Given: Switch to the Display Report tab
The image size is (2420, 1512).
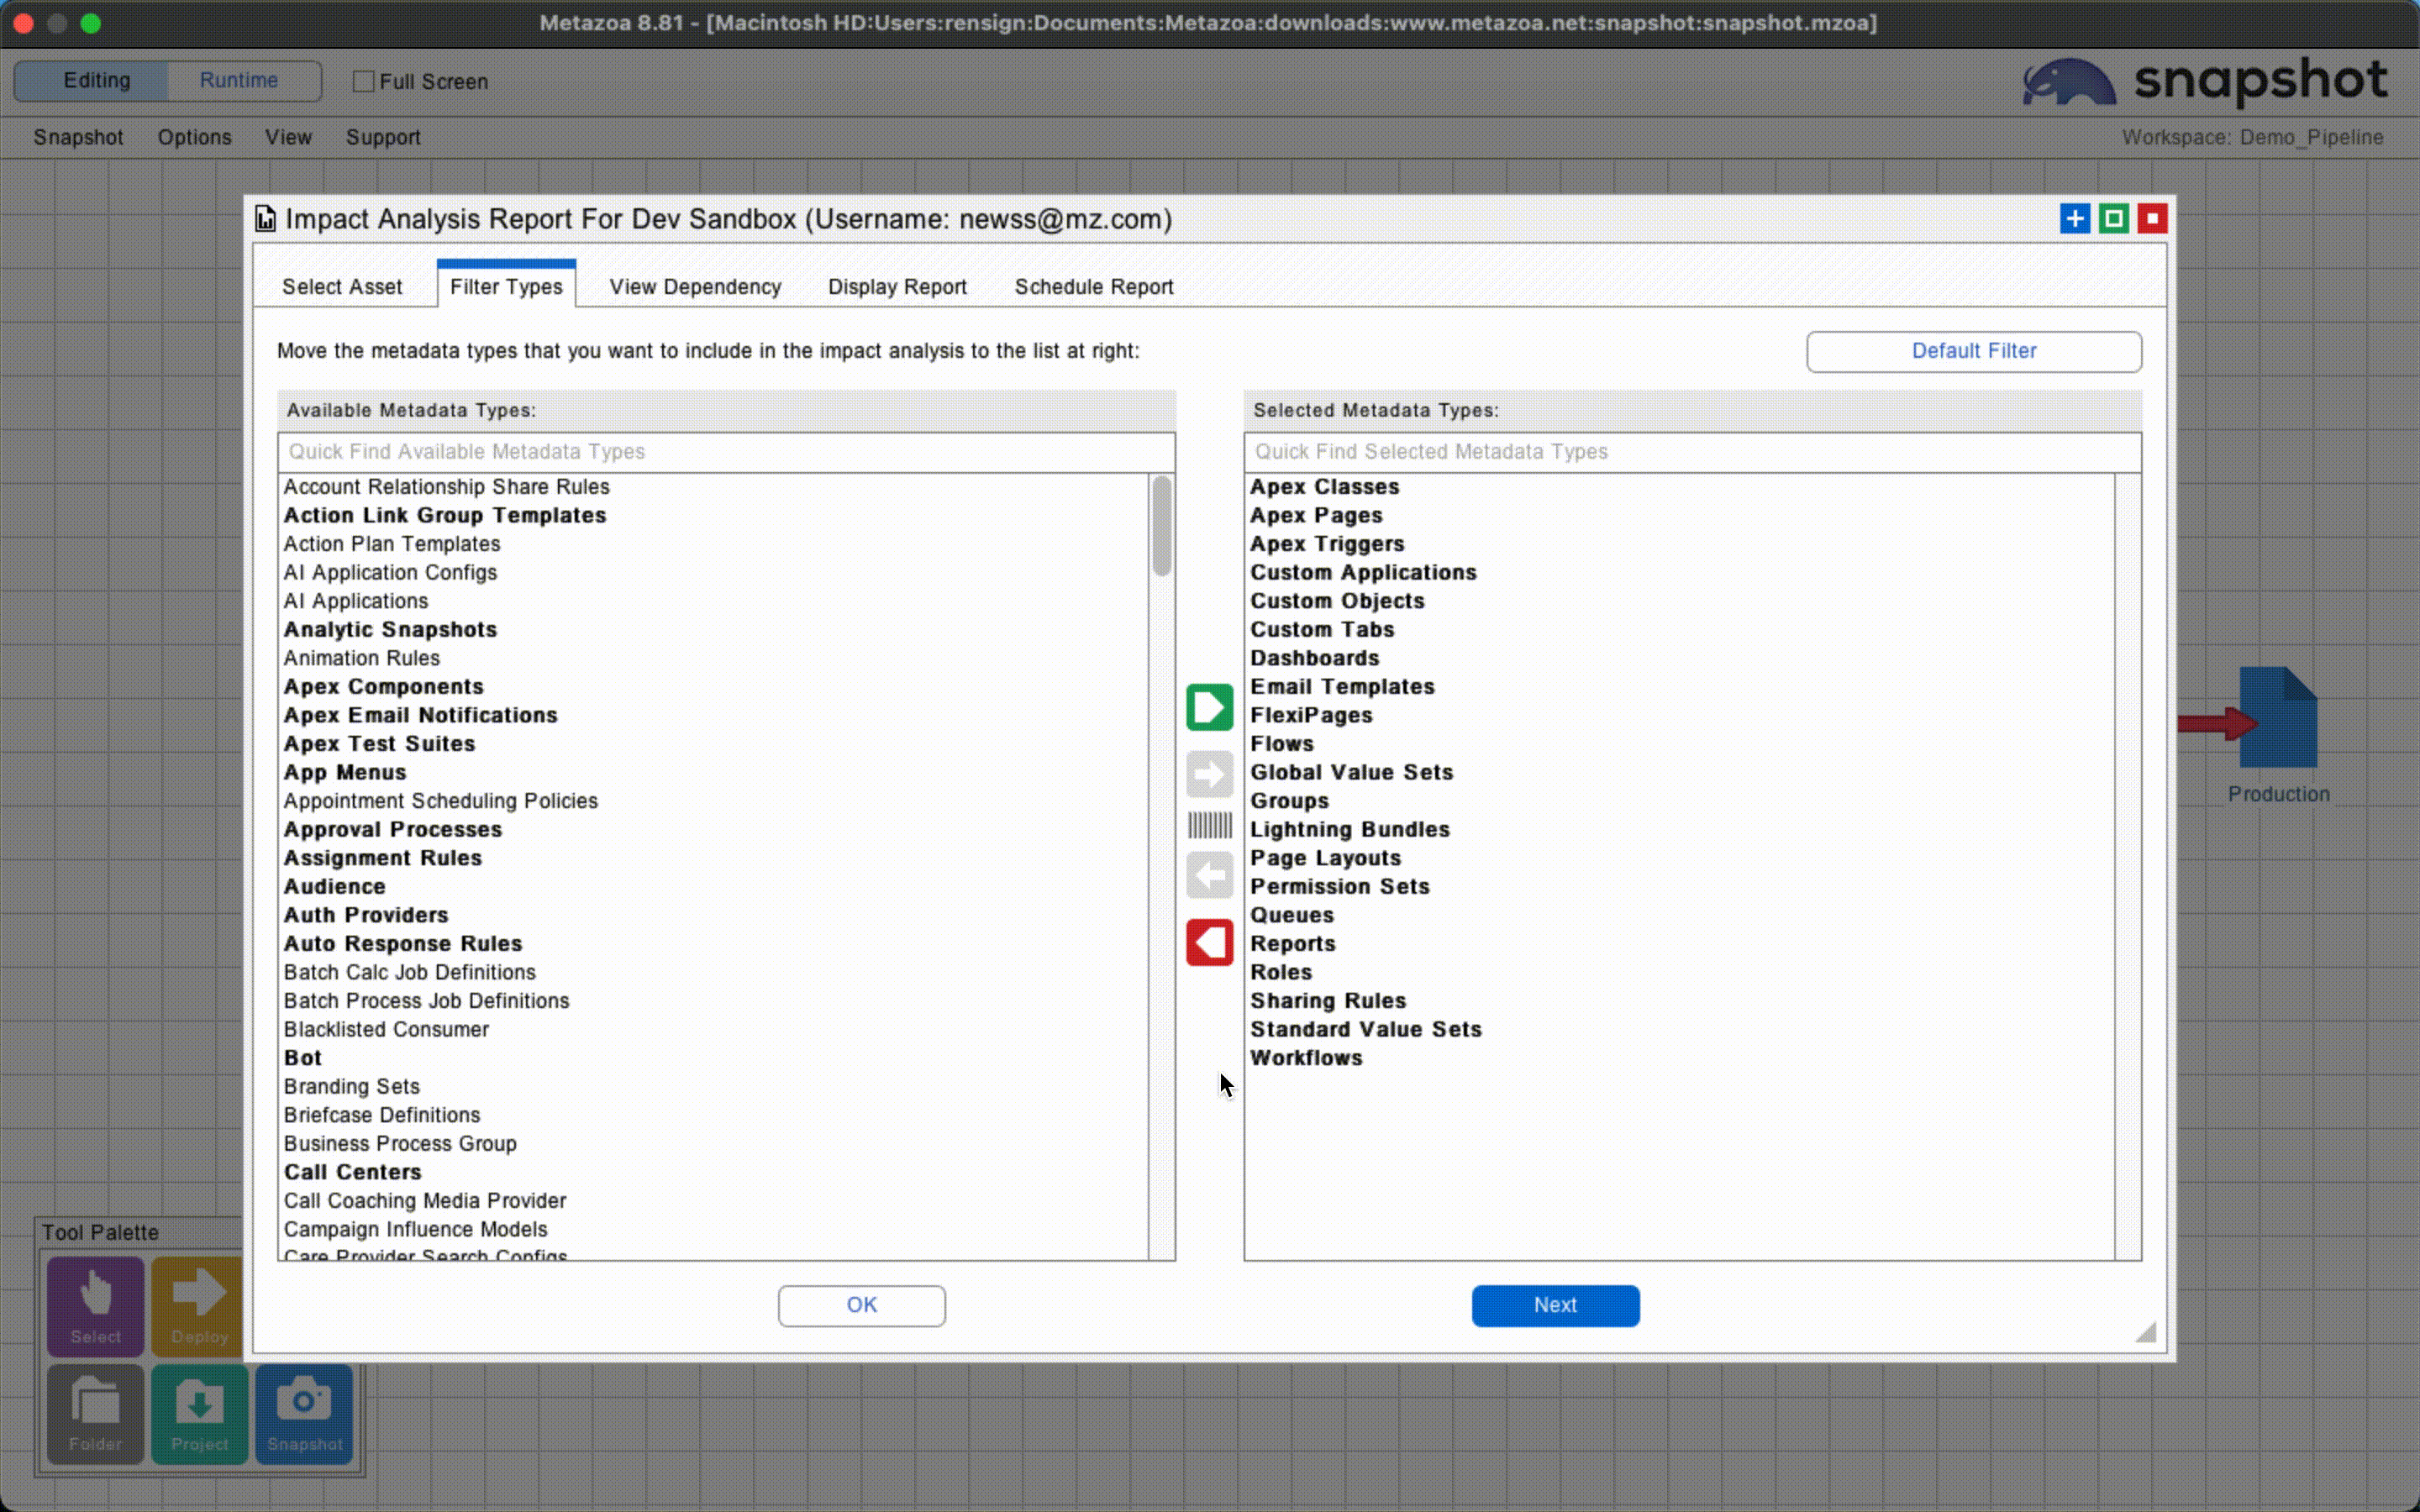Looking at the screenshot, I should (x=897, y=287).
